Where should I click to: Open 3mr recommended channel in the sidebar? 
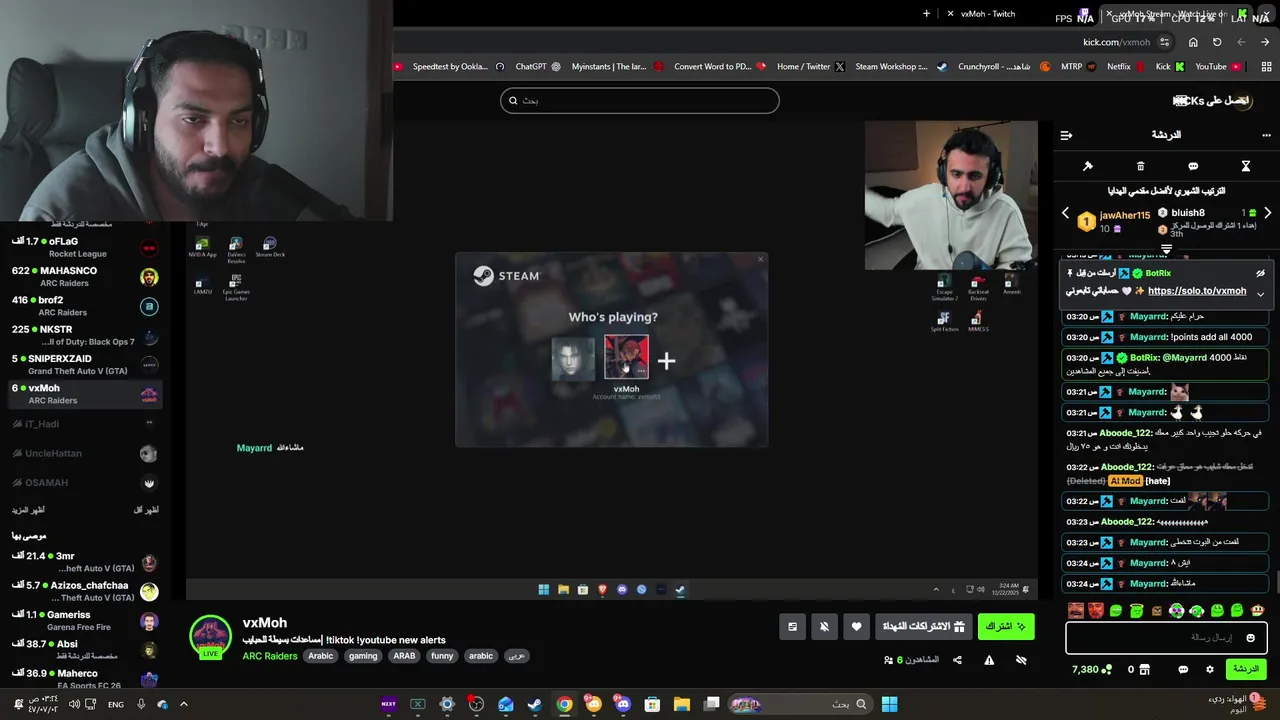point(83,562)
